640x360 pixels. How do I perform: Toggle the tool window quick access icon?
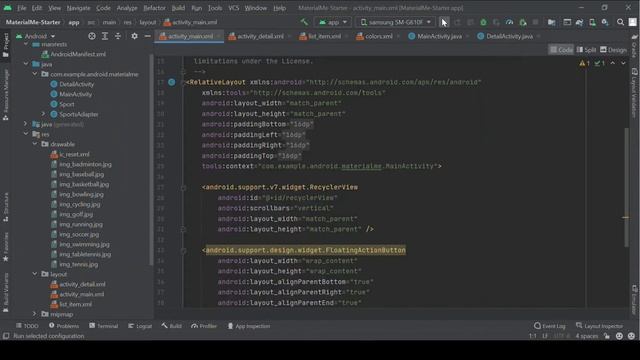click(x=6, y=336)
